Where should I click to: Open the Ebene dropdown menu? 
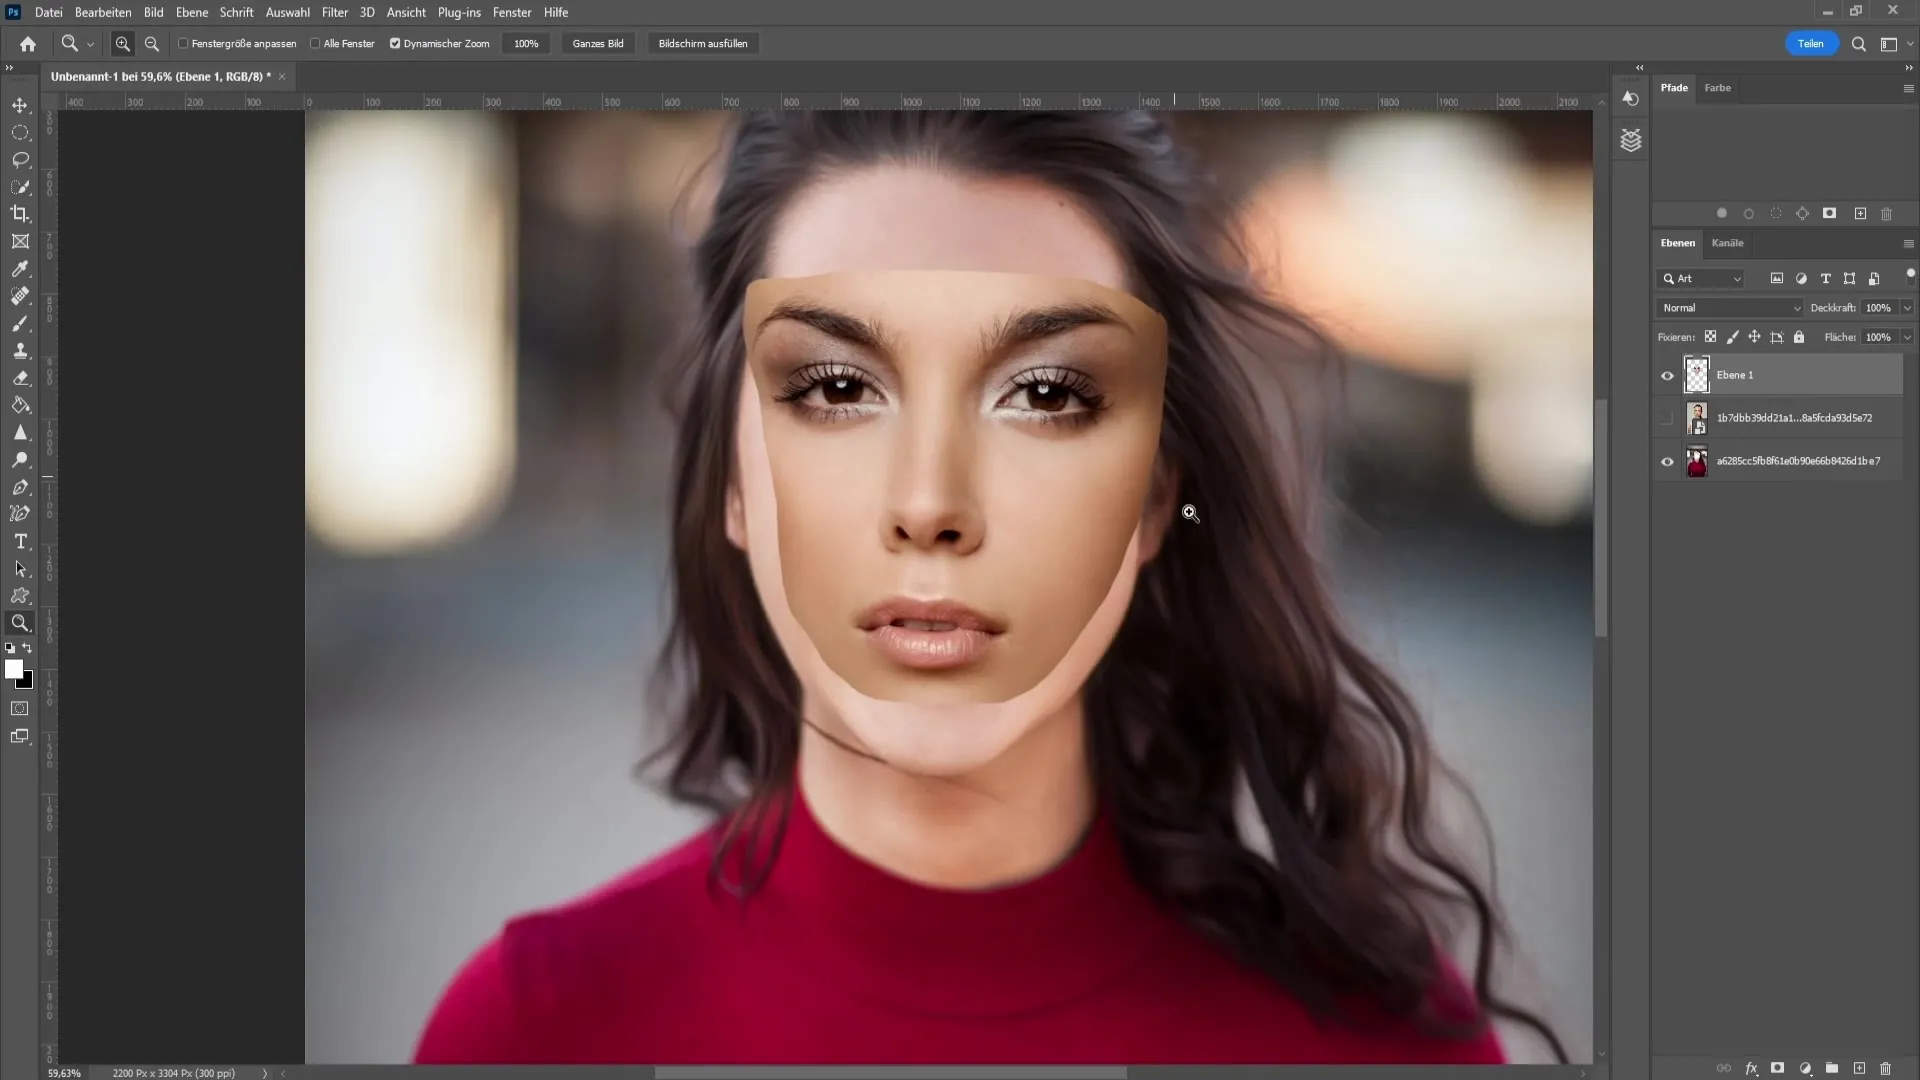click(x=191, y=12)
